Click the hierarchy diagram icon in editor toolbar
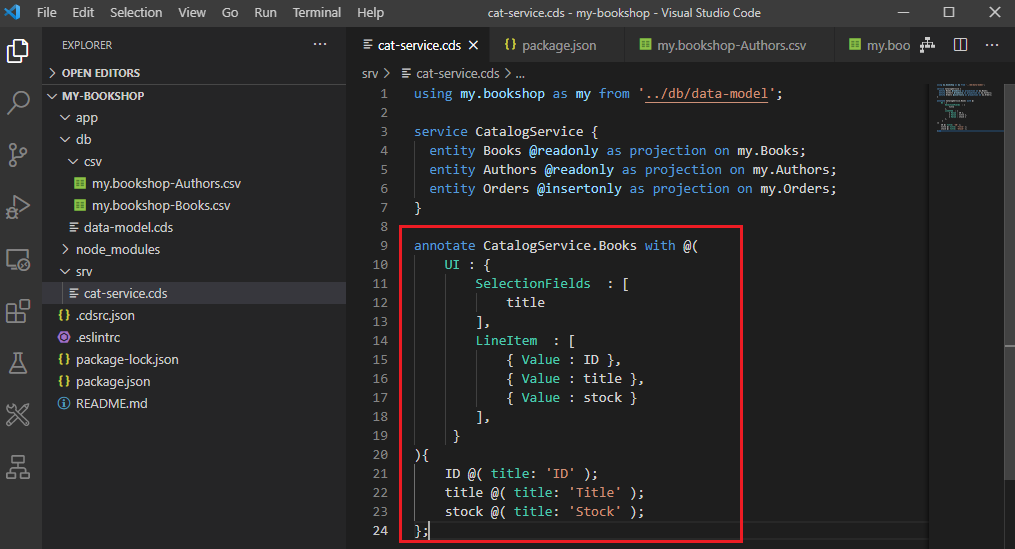The height and width of the screenshot is (549, 1015). point(927,45)
